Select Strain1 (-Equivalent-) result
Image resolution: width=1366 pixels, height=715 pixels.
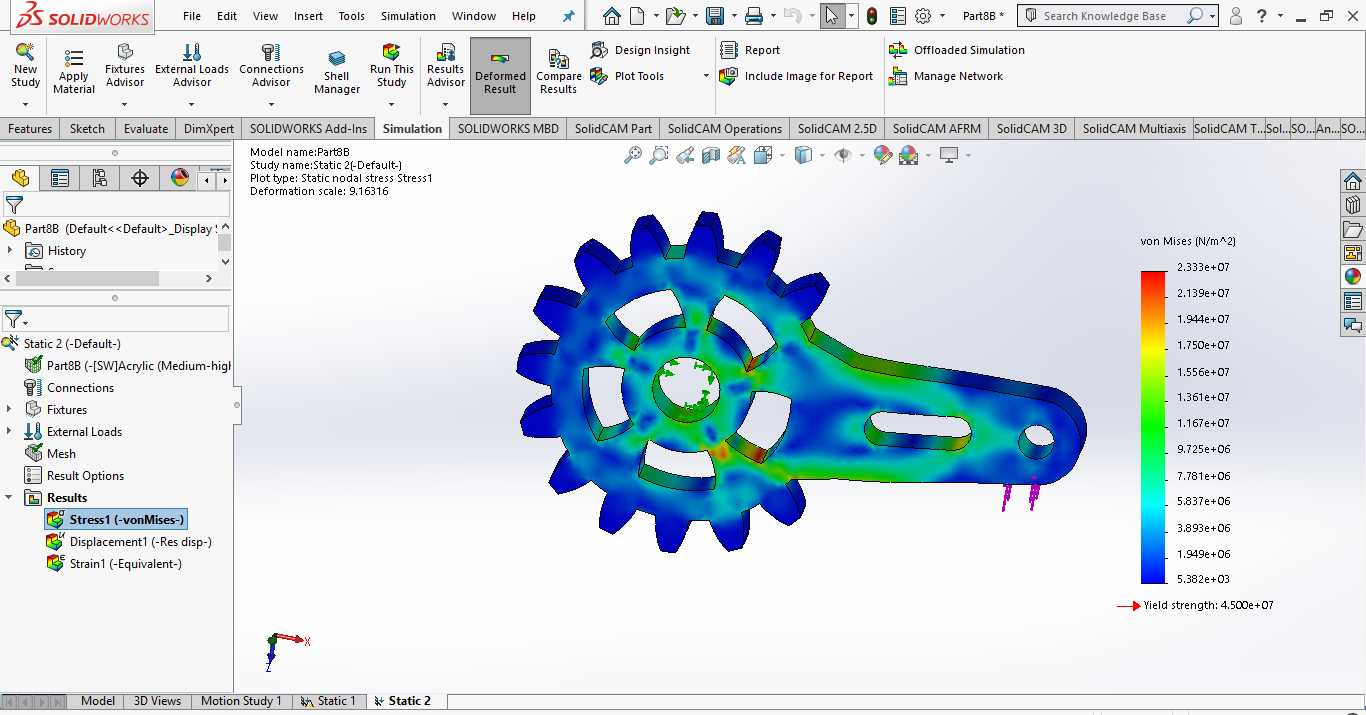(115, 563)
